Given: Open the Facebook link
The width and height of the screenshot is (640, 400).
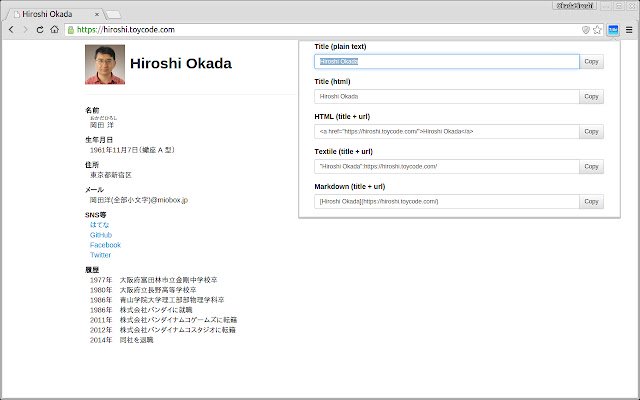Looking at the screenshot, I should (105, 245).
